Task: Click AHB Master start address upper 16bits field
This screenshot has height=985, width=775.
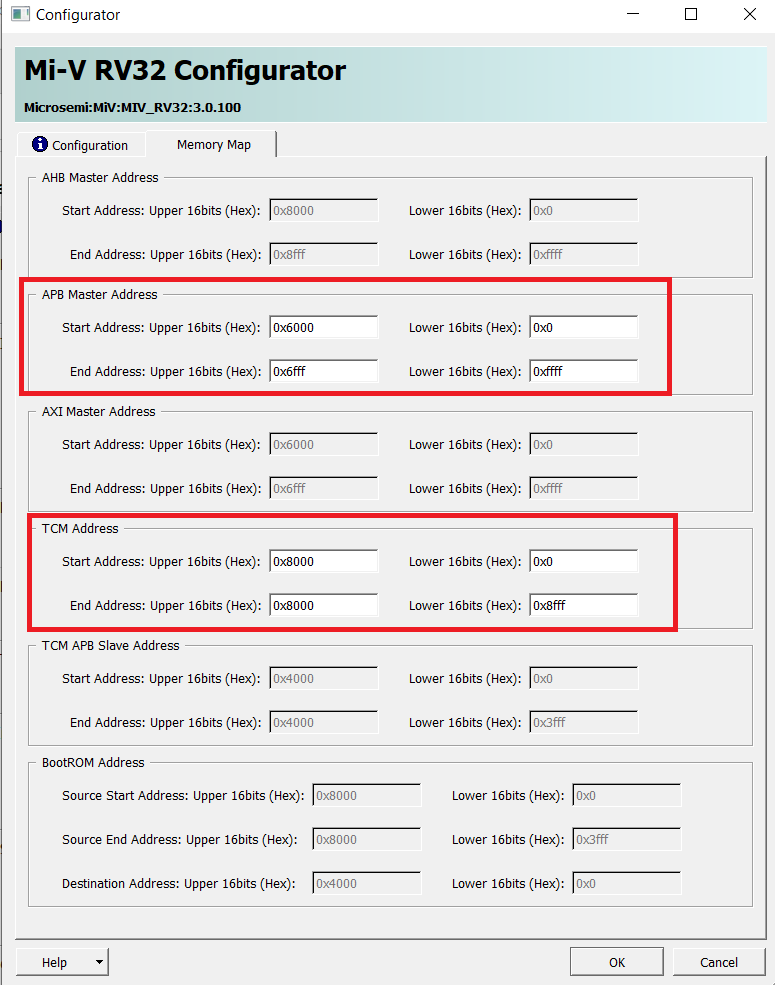Action: (323, 211)
